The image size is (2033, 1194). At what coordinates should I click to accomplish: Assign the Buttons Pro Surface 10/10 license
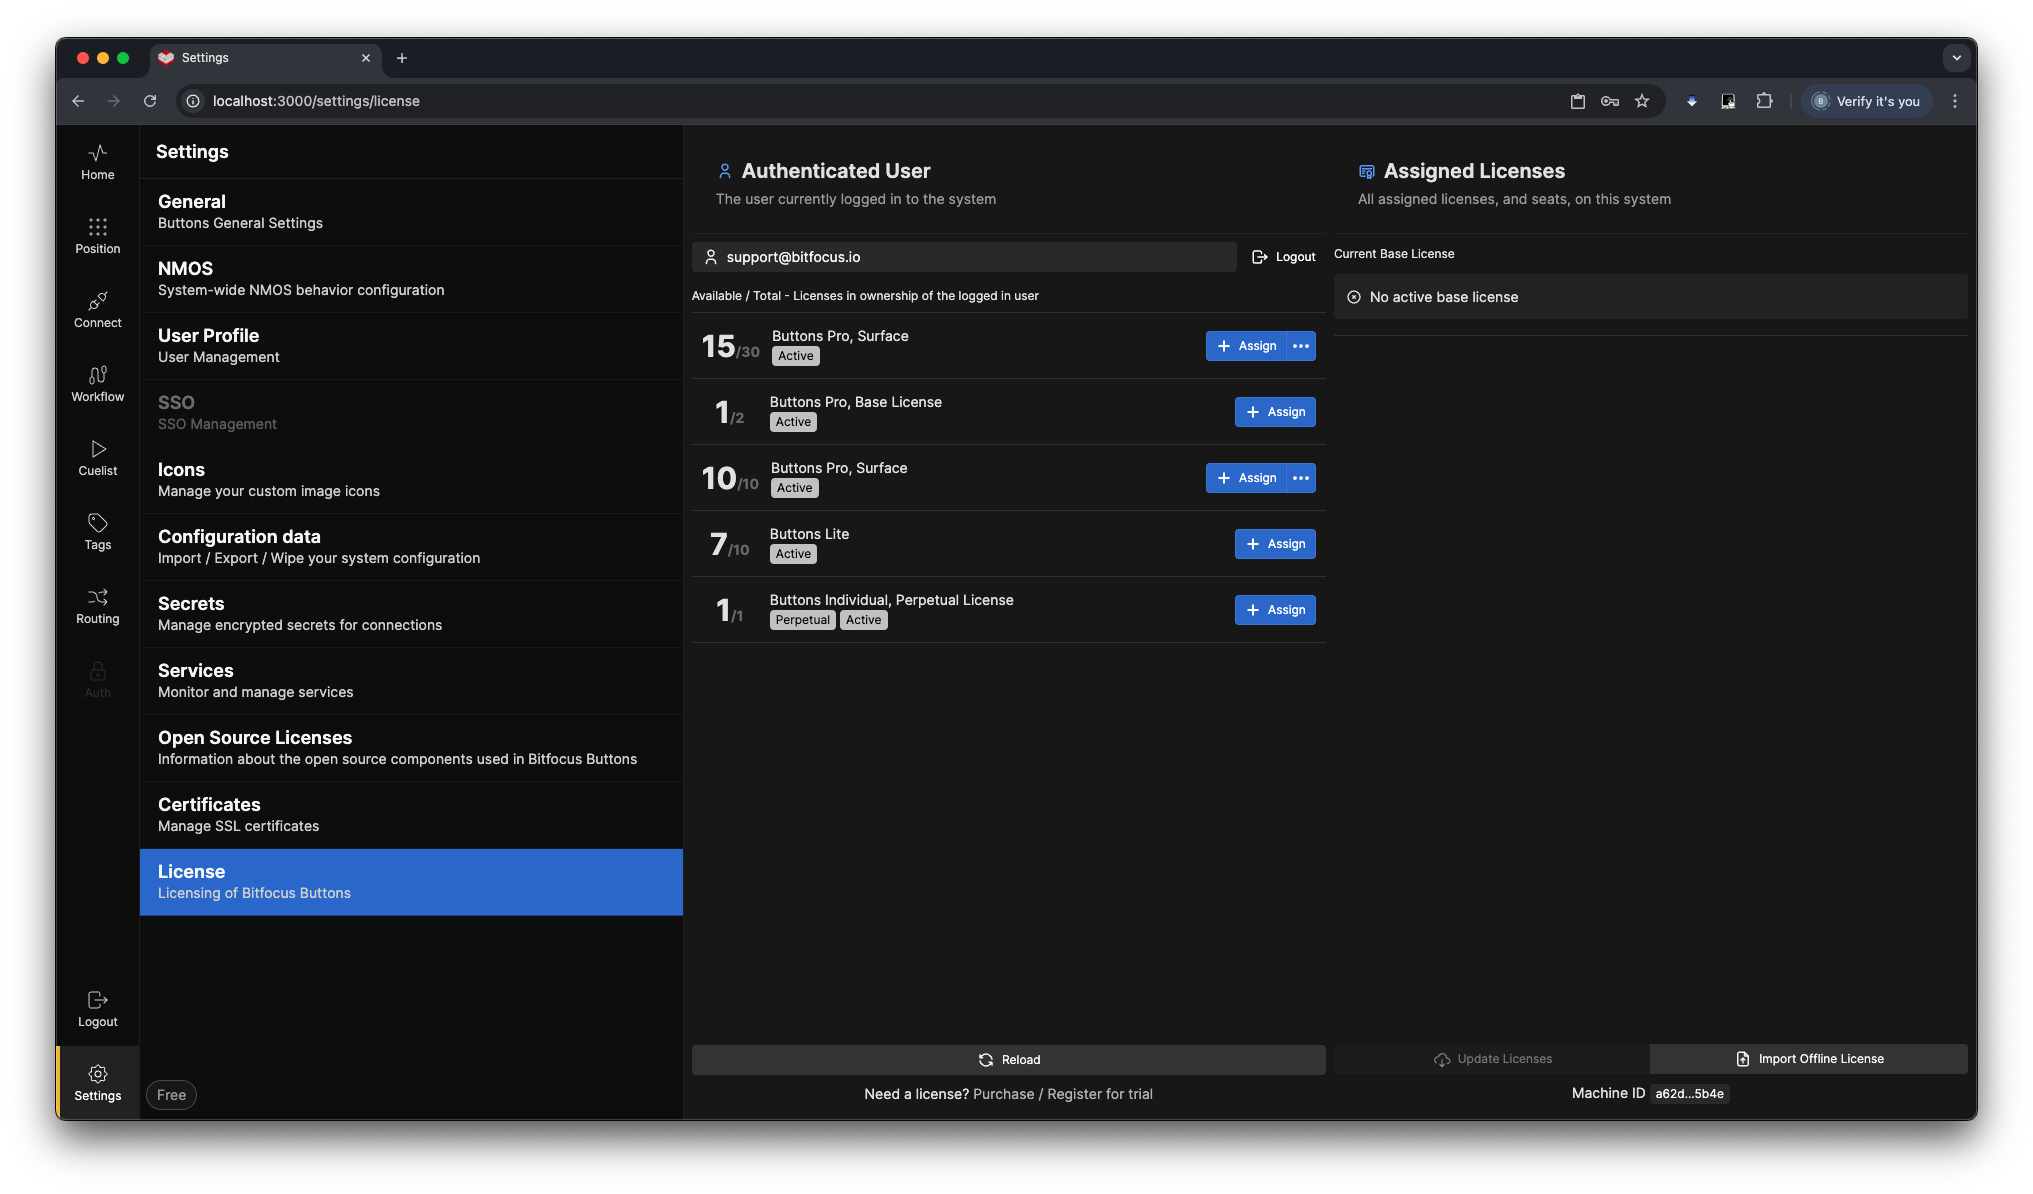(1246, 478)
